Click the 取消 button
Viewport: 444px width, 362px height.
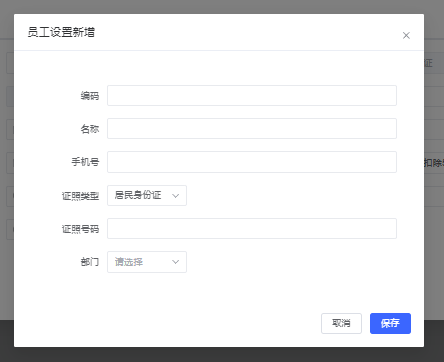(x=341, y=323)
